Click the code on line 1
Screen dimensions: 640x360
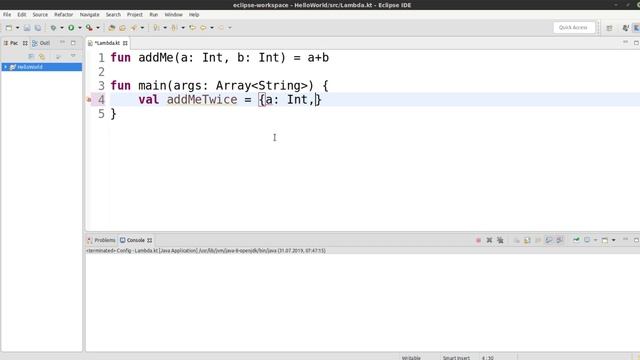[x=220, y=58]
